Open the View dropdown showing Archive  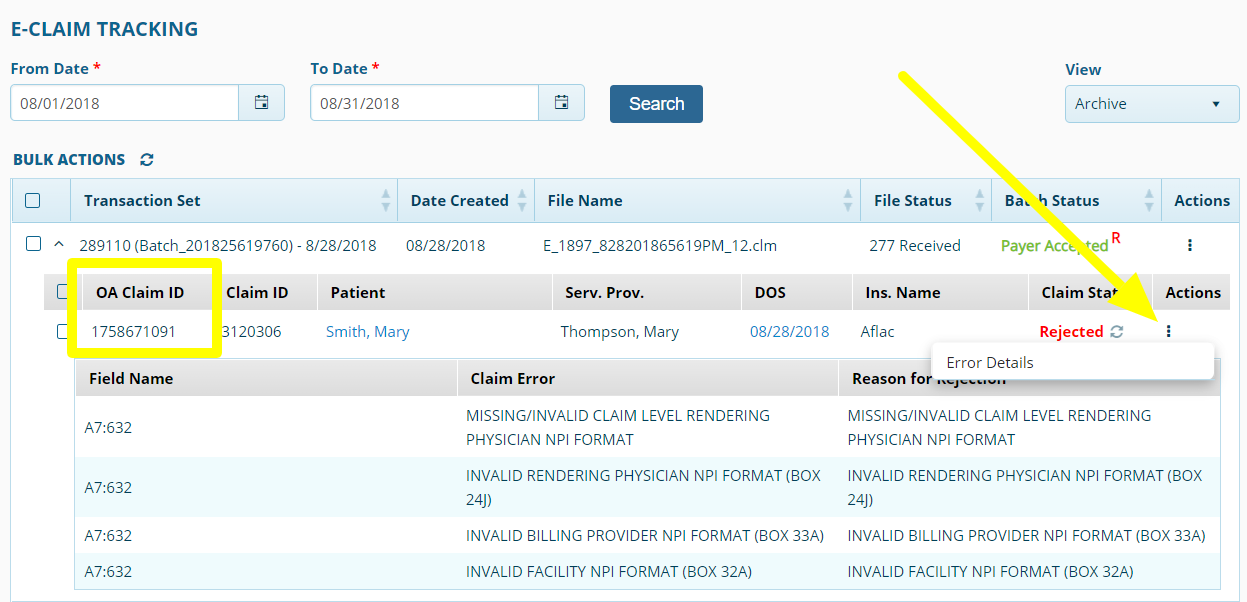pyautogui.click(x=1152, y=104)
